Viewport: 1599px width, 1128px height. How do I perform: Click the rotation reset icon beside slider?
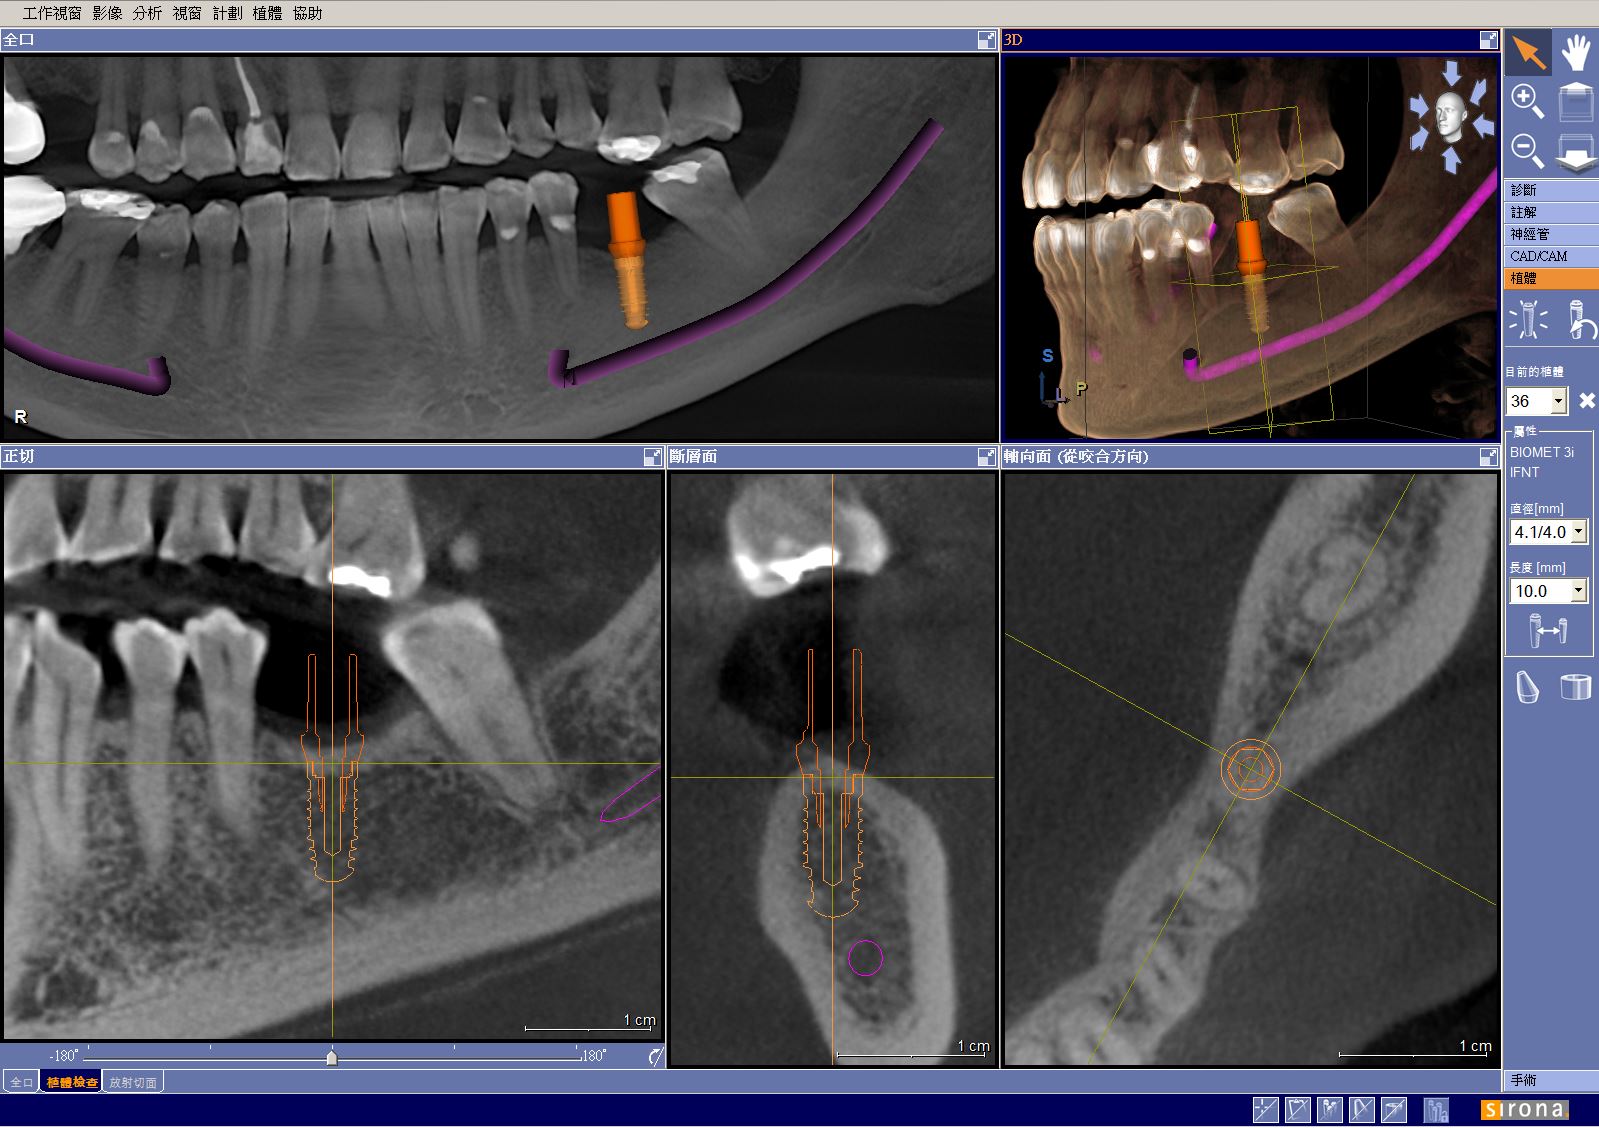(655, 1056)
